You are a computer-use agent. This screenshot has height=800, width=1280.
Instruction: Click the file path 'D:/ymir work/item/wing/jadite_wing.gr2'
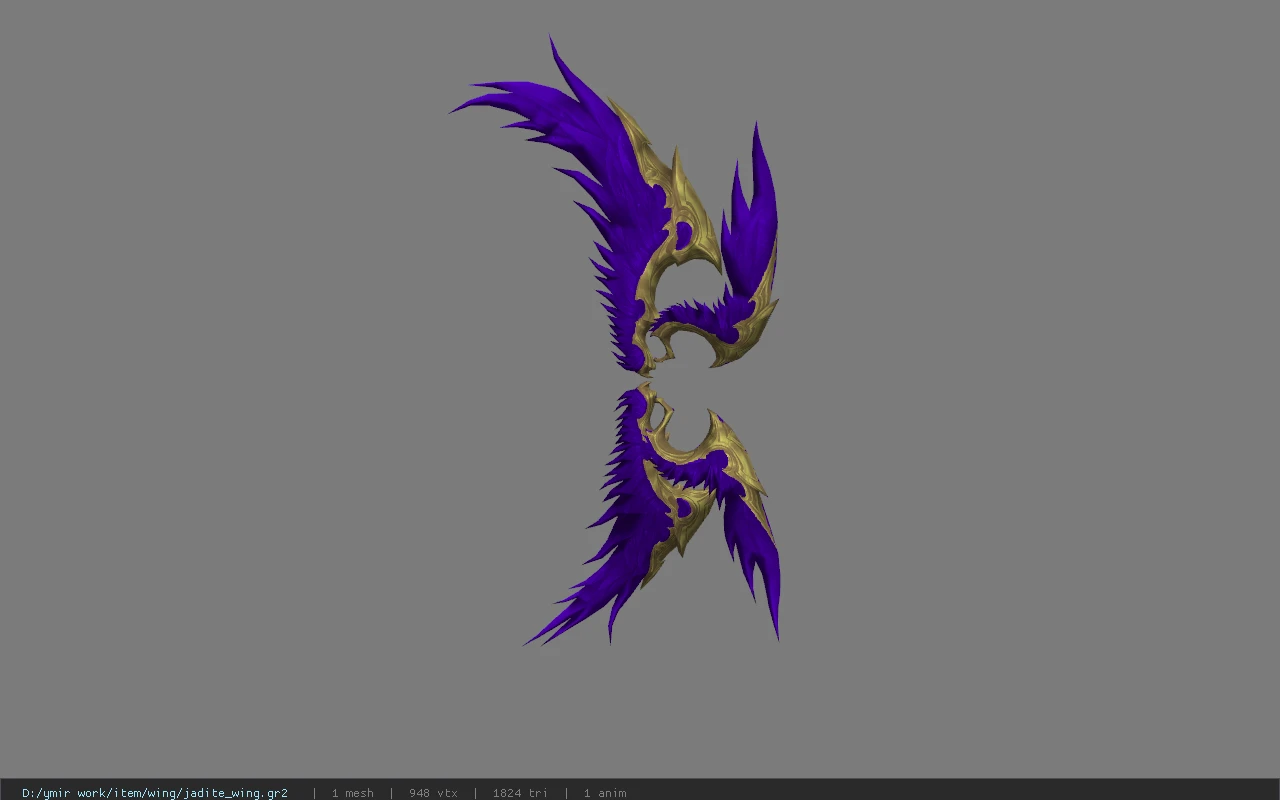click(x=155, y=793)
